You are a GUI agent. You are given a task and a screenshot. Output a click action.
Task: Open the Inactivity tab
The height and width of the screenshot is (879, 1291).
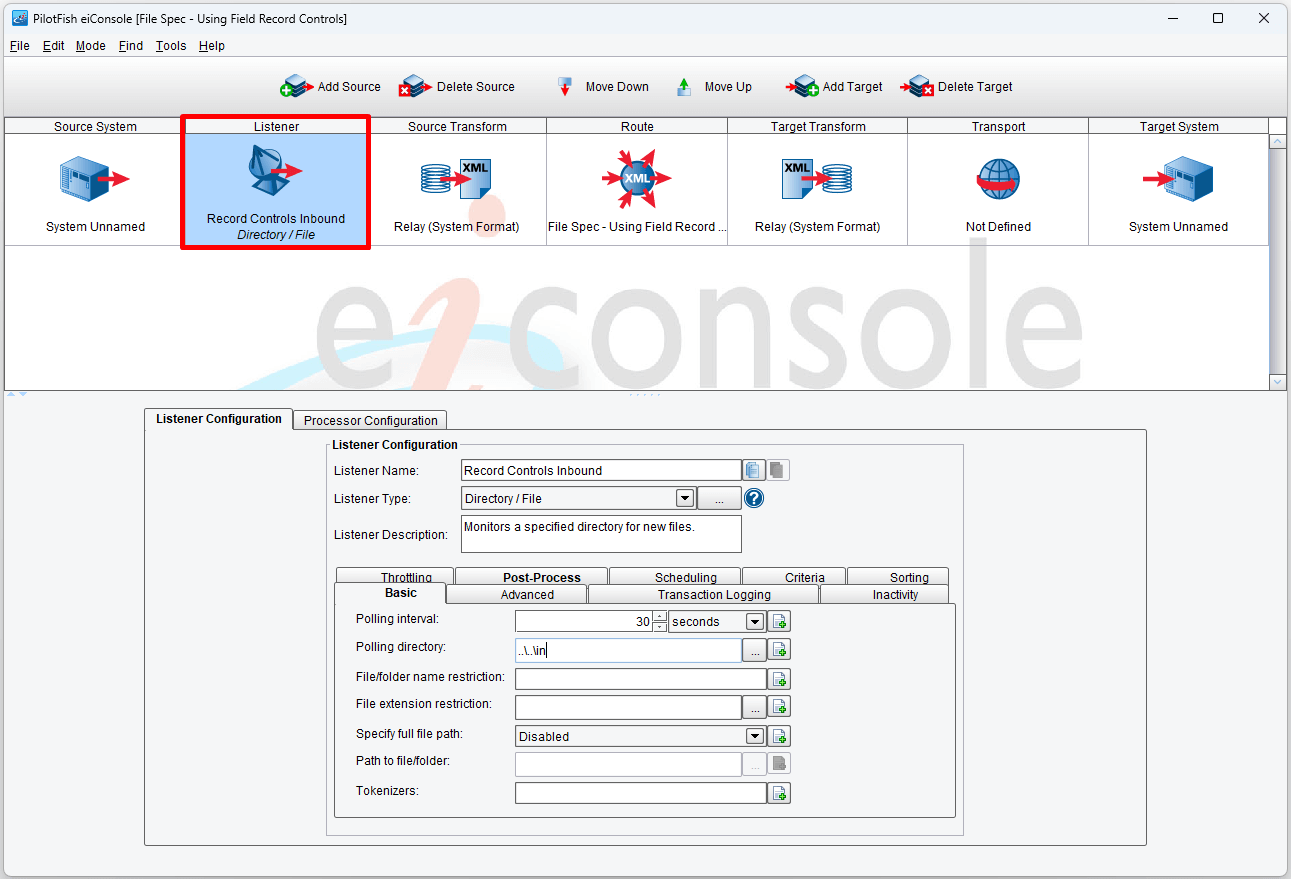[885, 594]
